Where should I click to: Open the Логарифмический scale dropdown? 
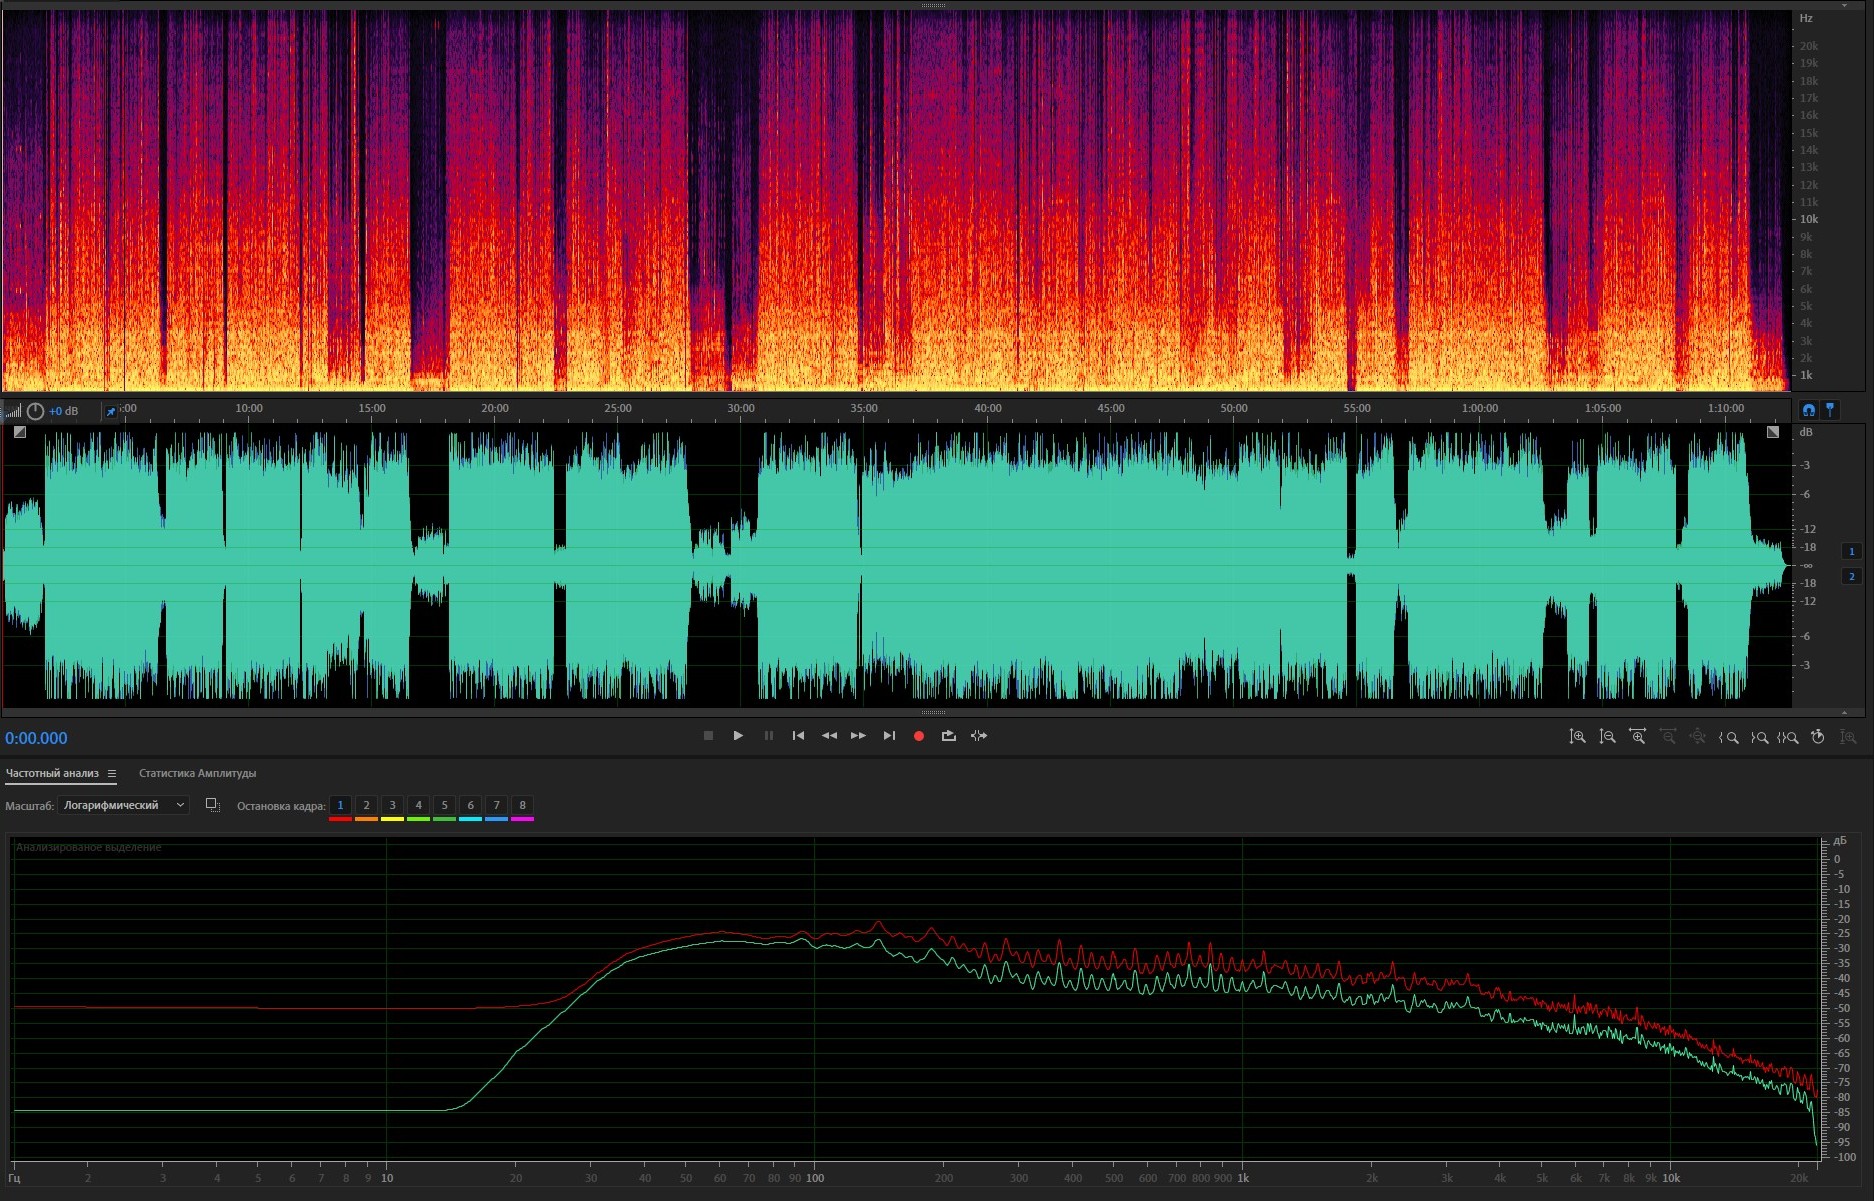click(123, 805)
